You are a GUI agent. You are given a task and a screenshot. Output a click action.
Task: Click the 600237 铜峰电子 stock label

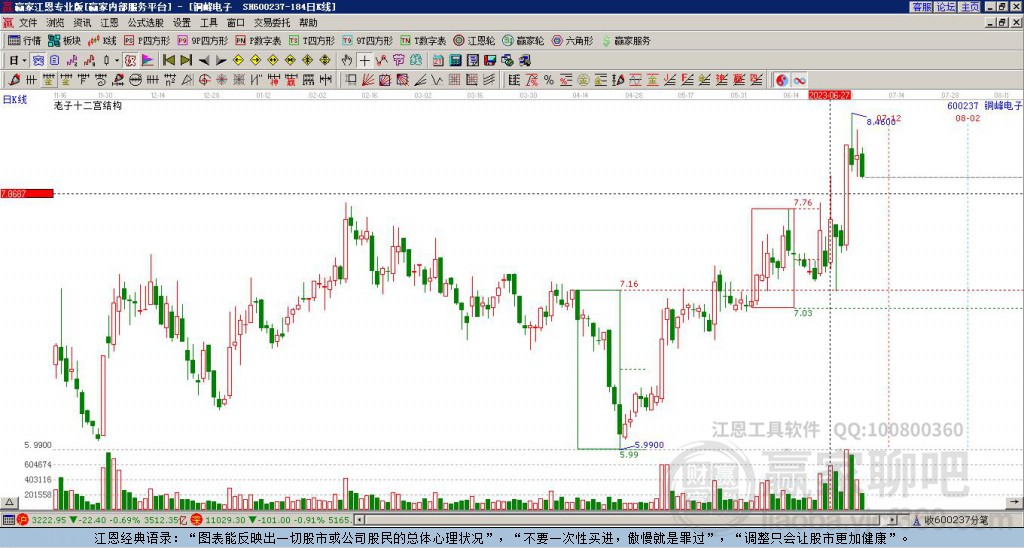[985, 106]
